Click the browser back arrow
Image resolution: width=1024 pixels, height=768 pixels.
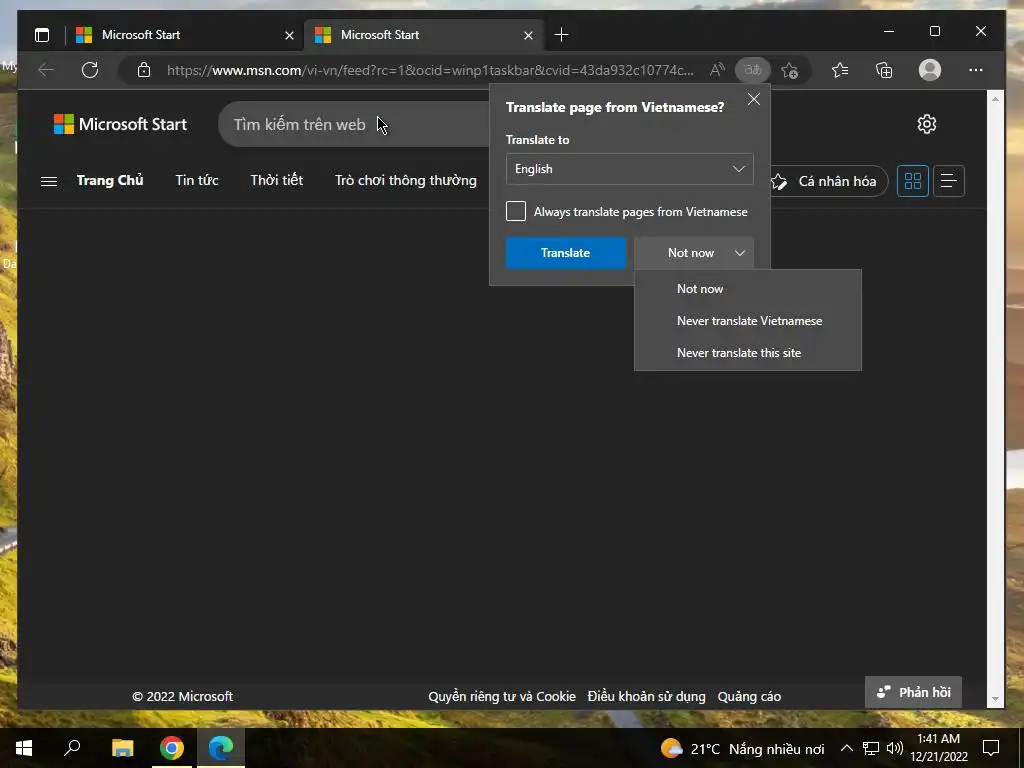(x=46, y=70)
